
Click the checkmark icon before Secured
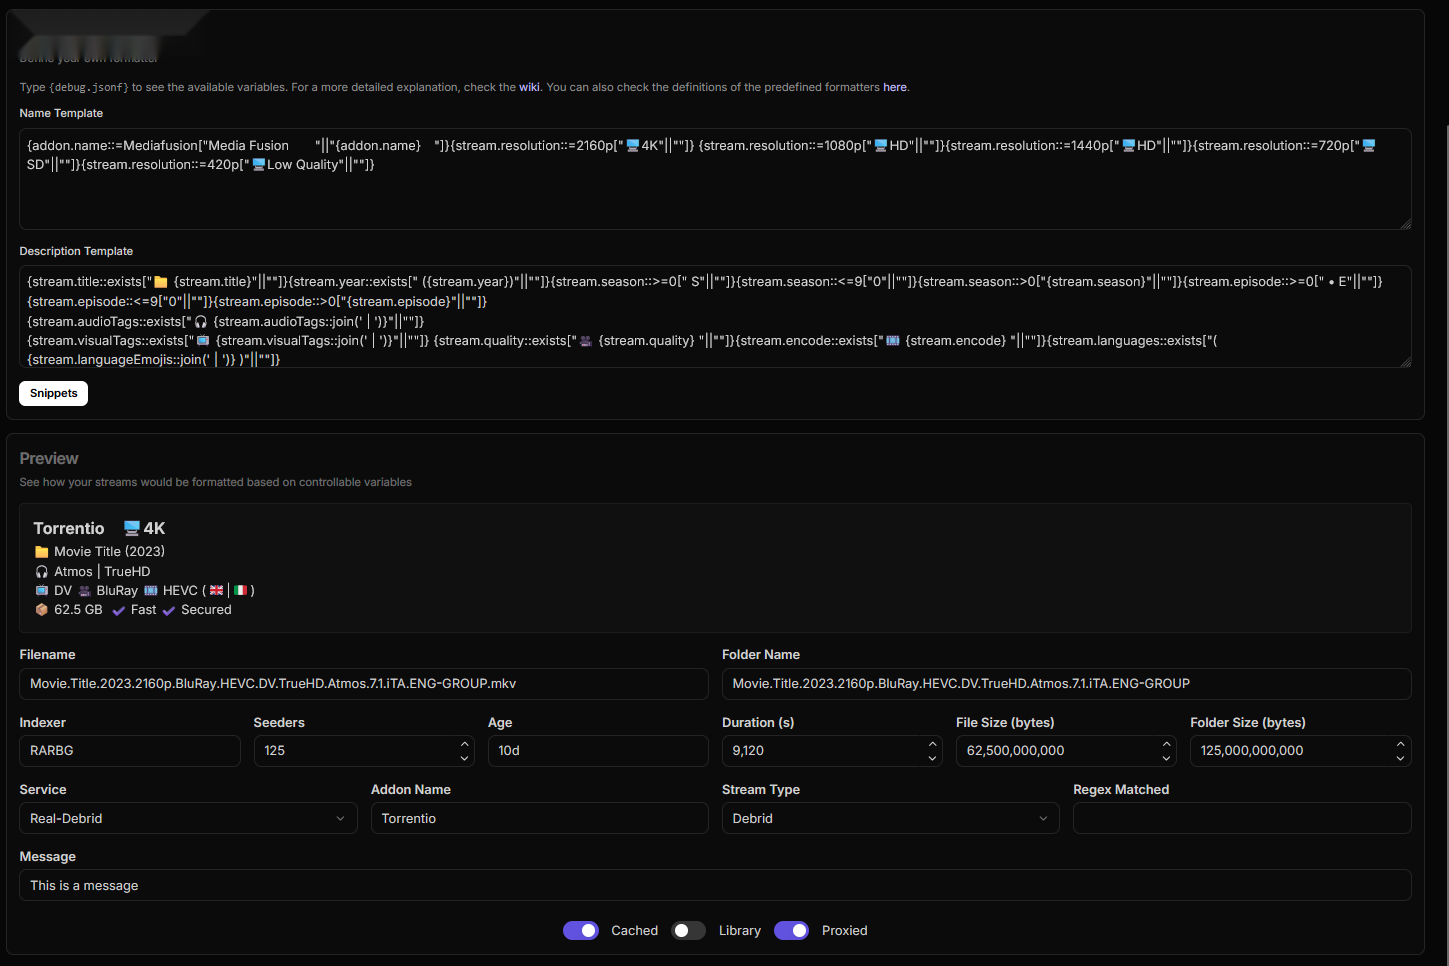169,611
